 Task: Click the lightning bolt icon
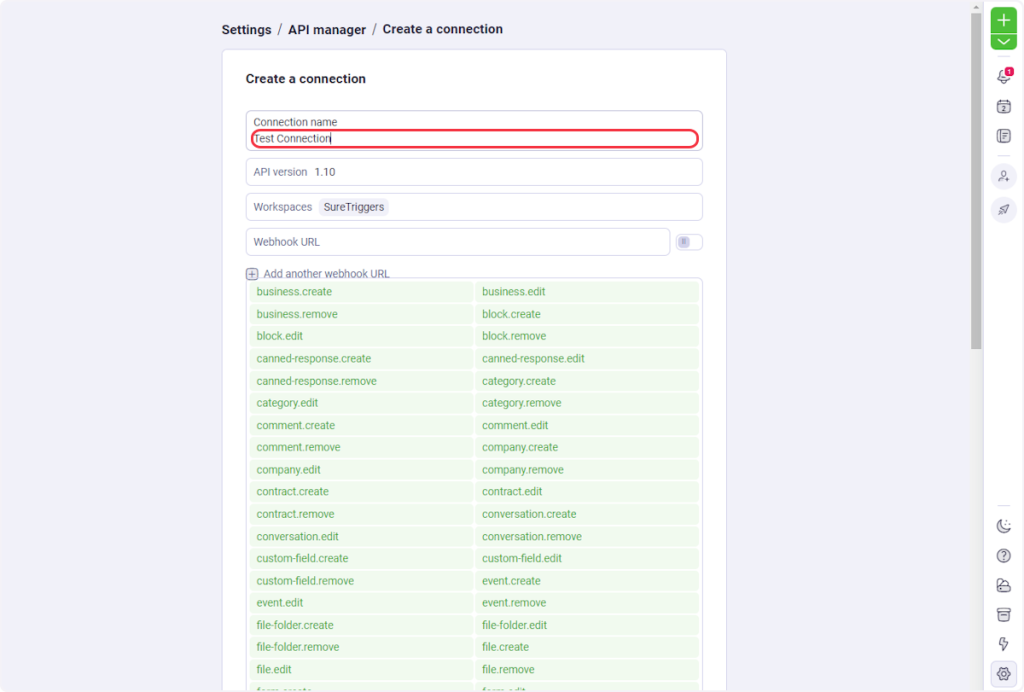point(1003,644)
